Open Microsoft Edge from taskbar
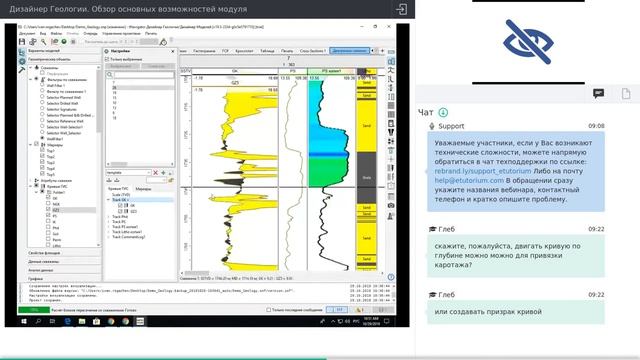 click(67, 321)
